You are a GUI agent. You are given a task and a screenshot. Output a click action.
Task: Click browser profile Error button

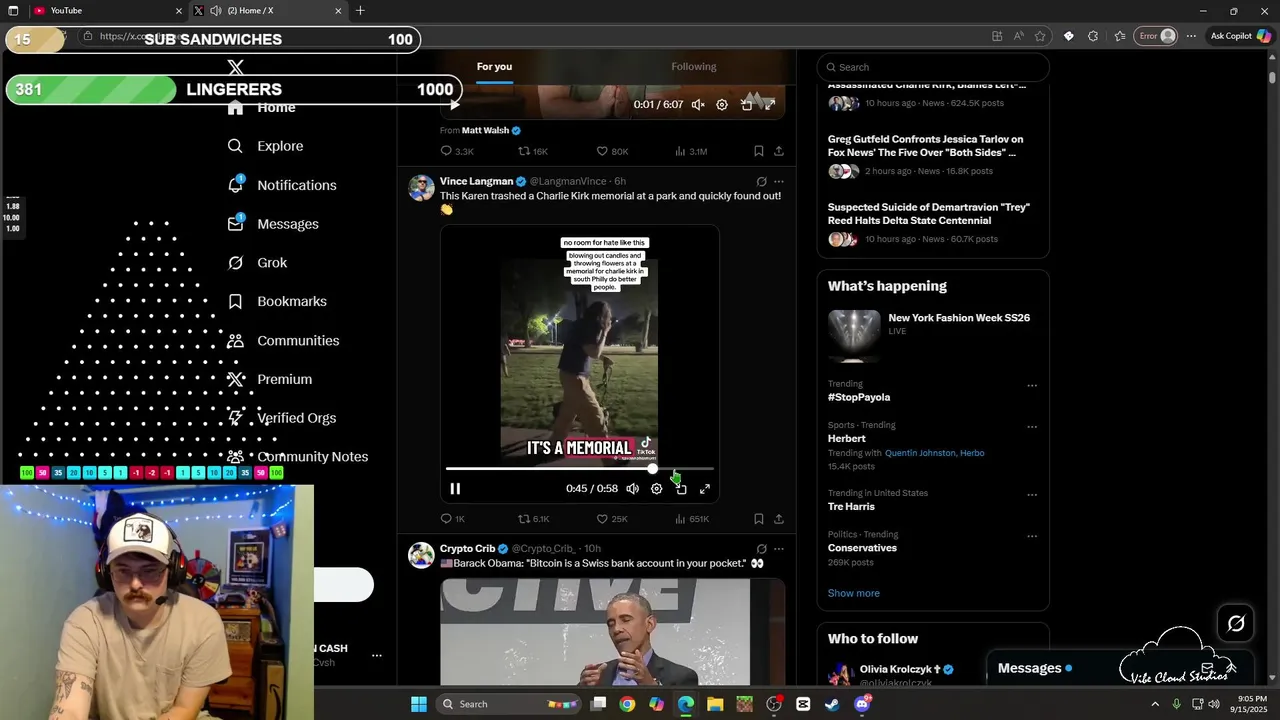(1158, 36)
